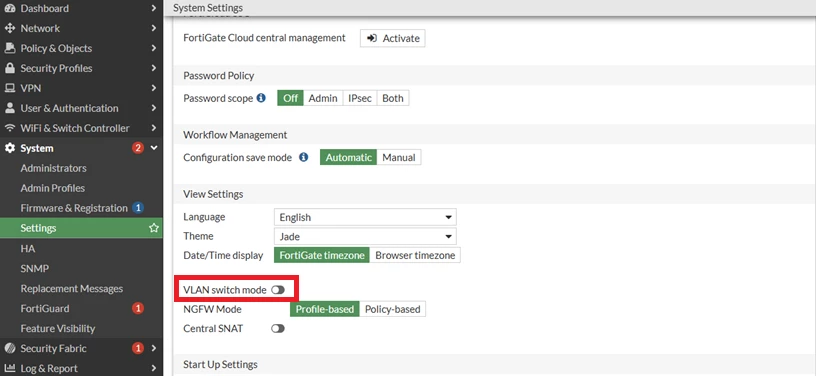Set Password scope to Off
The width and height of the screenshot is (816, 376).
click(290, 98)
